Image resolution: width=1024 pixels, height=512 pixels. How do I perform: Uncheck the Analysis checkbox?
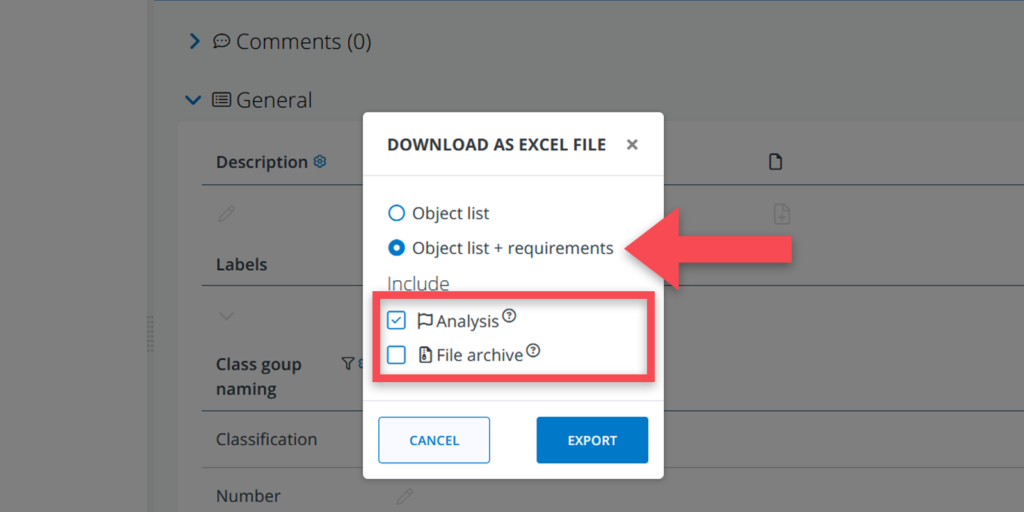(x=396, y=321)
